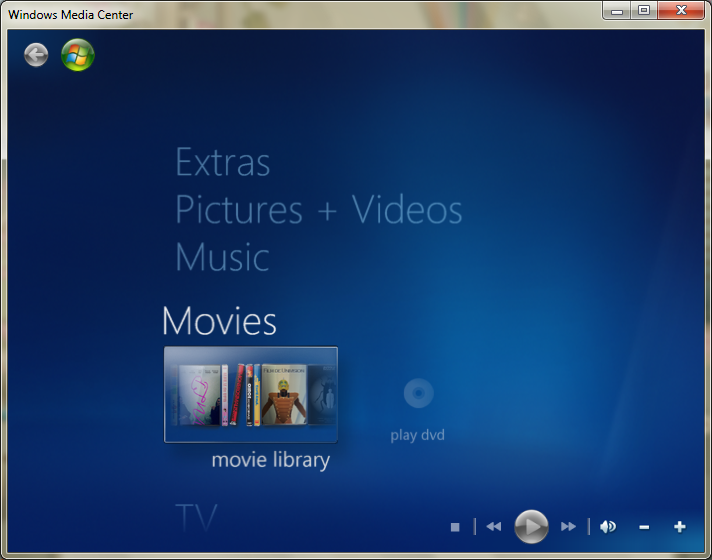Minimize the Windows Media Center window
Image resolution: width=712 pixels, height=560 pixels.
(x=617, y=11)
